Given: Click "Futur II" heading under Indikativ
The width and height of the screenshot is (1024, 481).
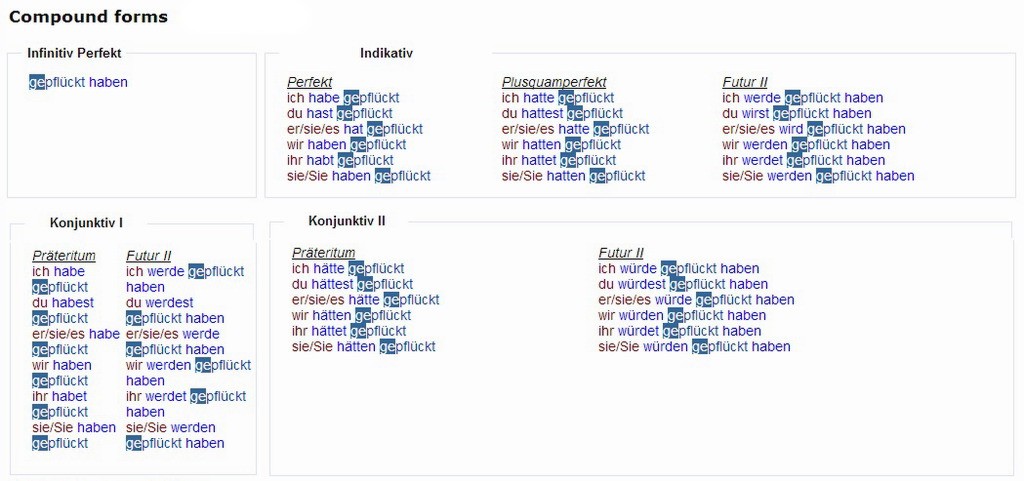Looking at the screenshot, I should point(745,82).
